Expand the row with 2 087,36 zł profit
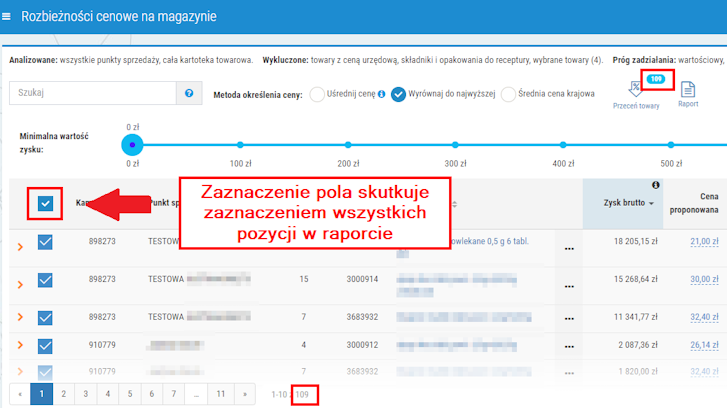Screen dimensions: 727x408 (20, 346)
